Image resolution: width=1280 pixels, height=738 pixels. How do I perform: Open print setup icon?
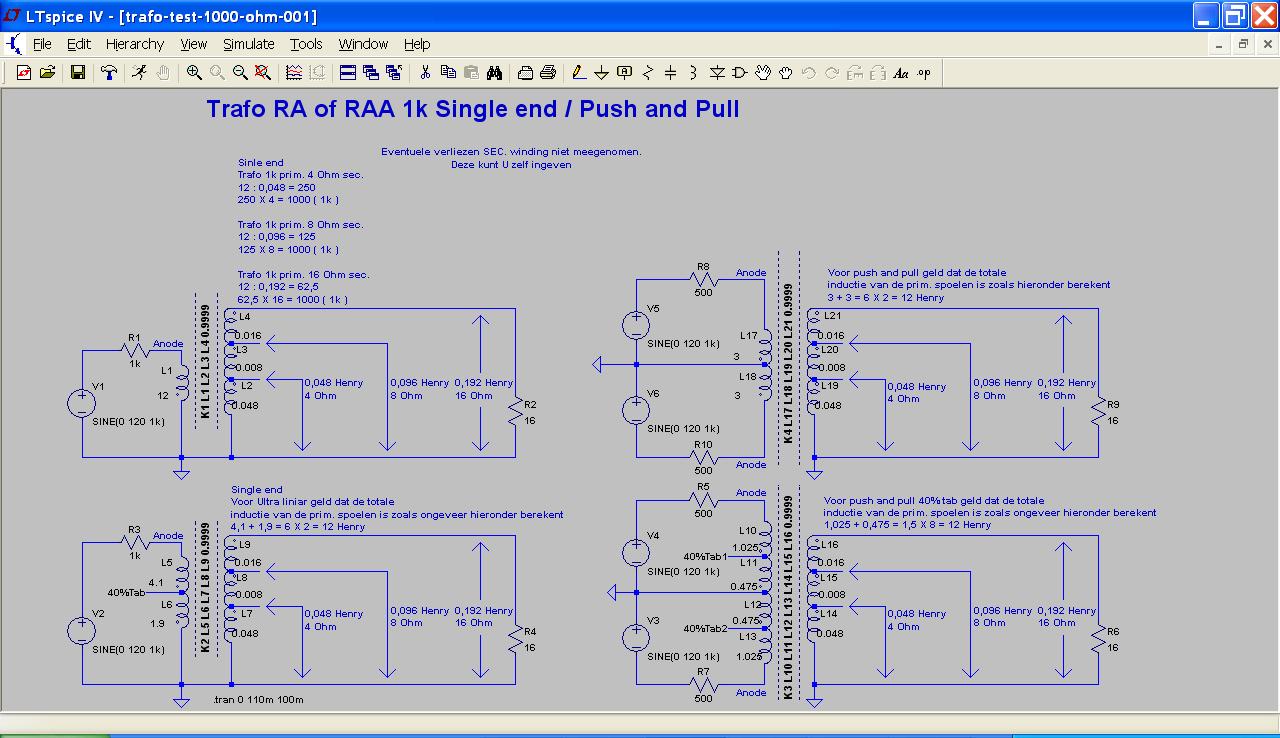point(525,72)
